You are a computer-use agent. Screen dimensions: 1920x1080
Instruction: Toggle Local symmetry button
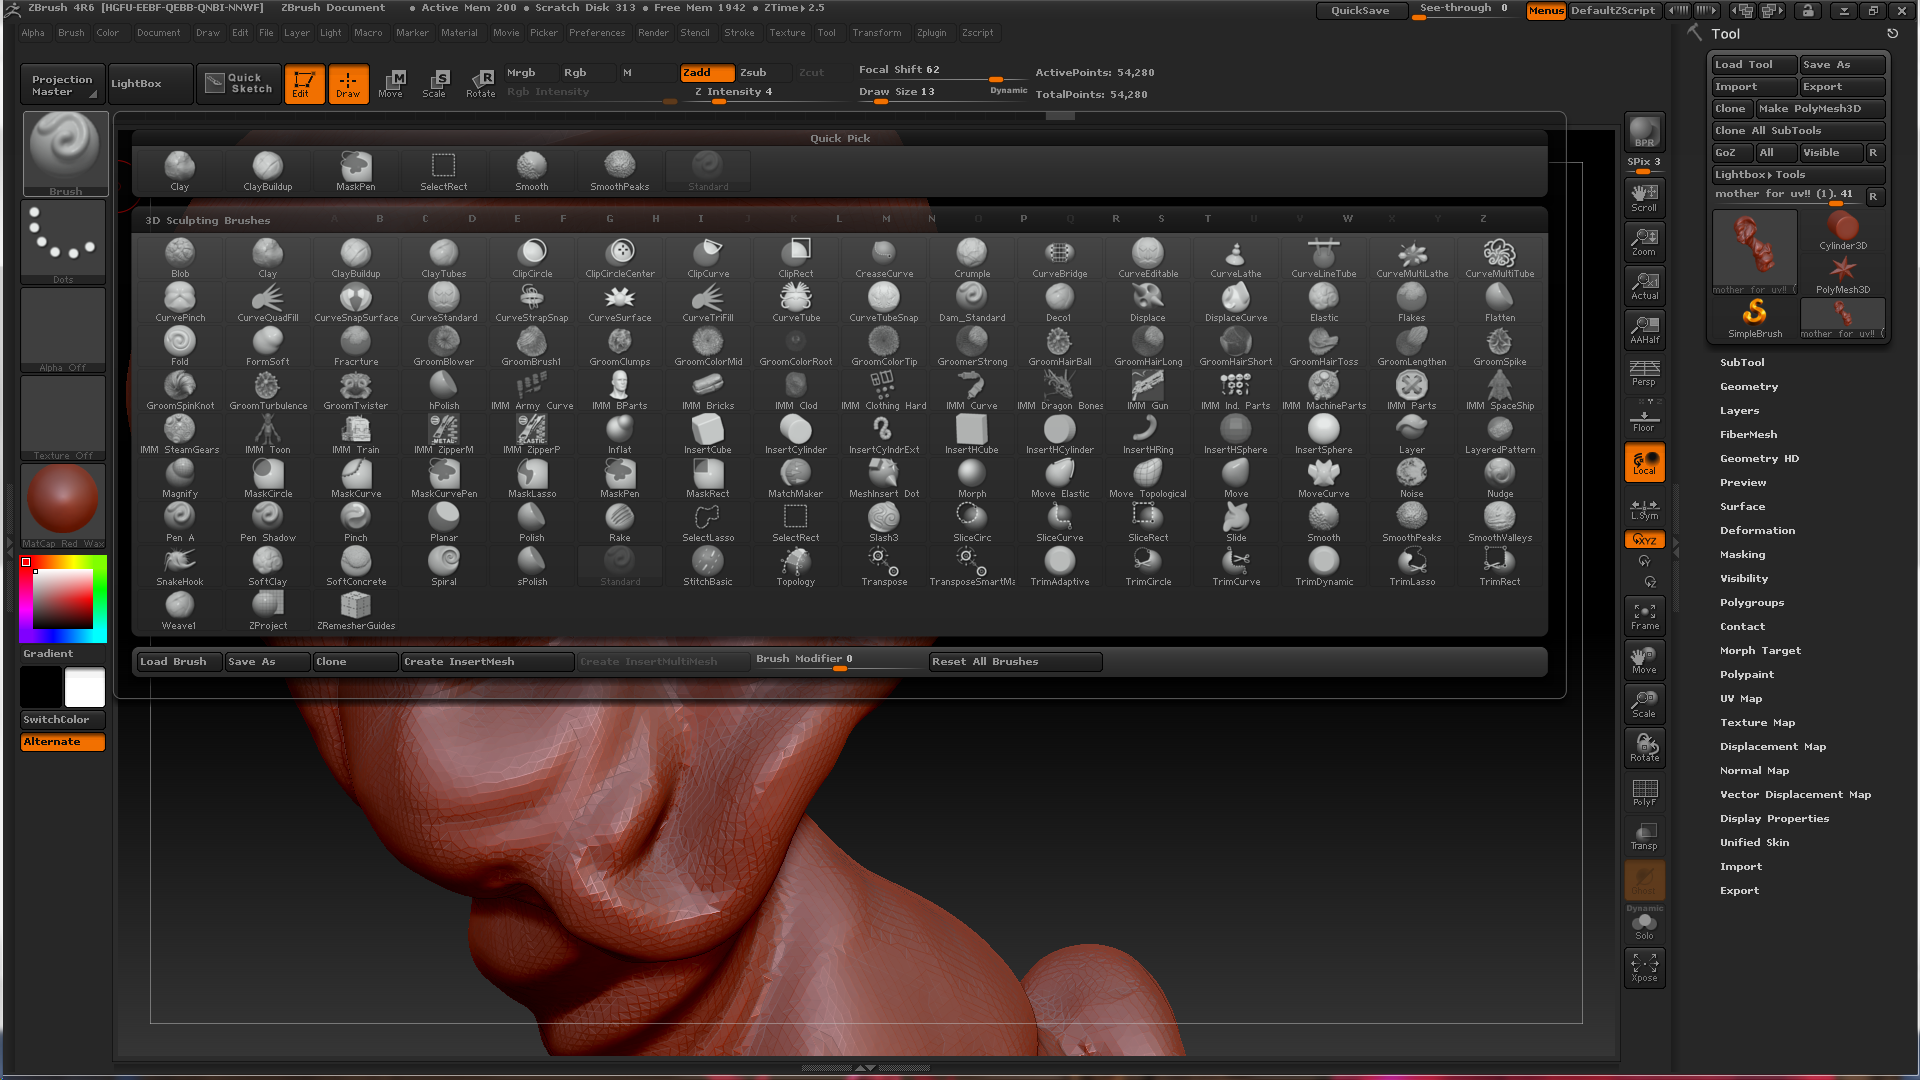pyautogui.click(x=1644, y=462)
